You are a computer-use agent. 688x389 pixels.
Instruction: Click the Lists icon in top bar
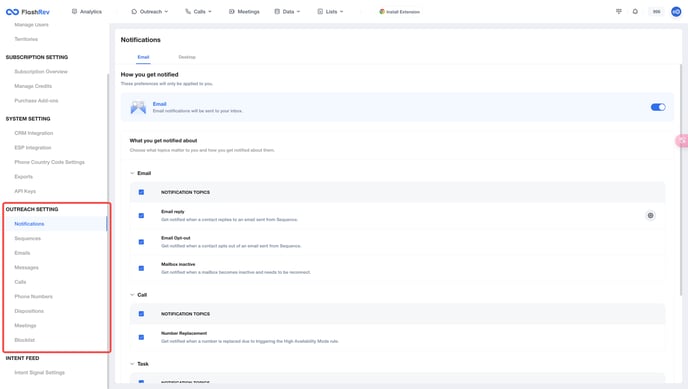pos(320,11)
